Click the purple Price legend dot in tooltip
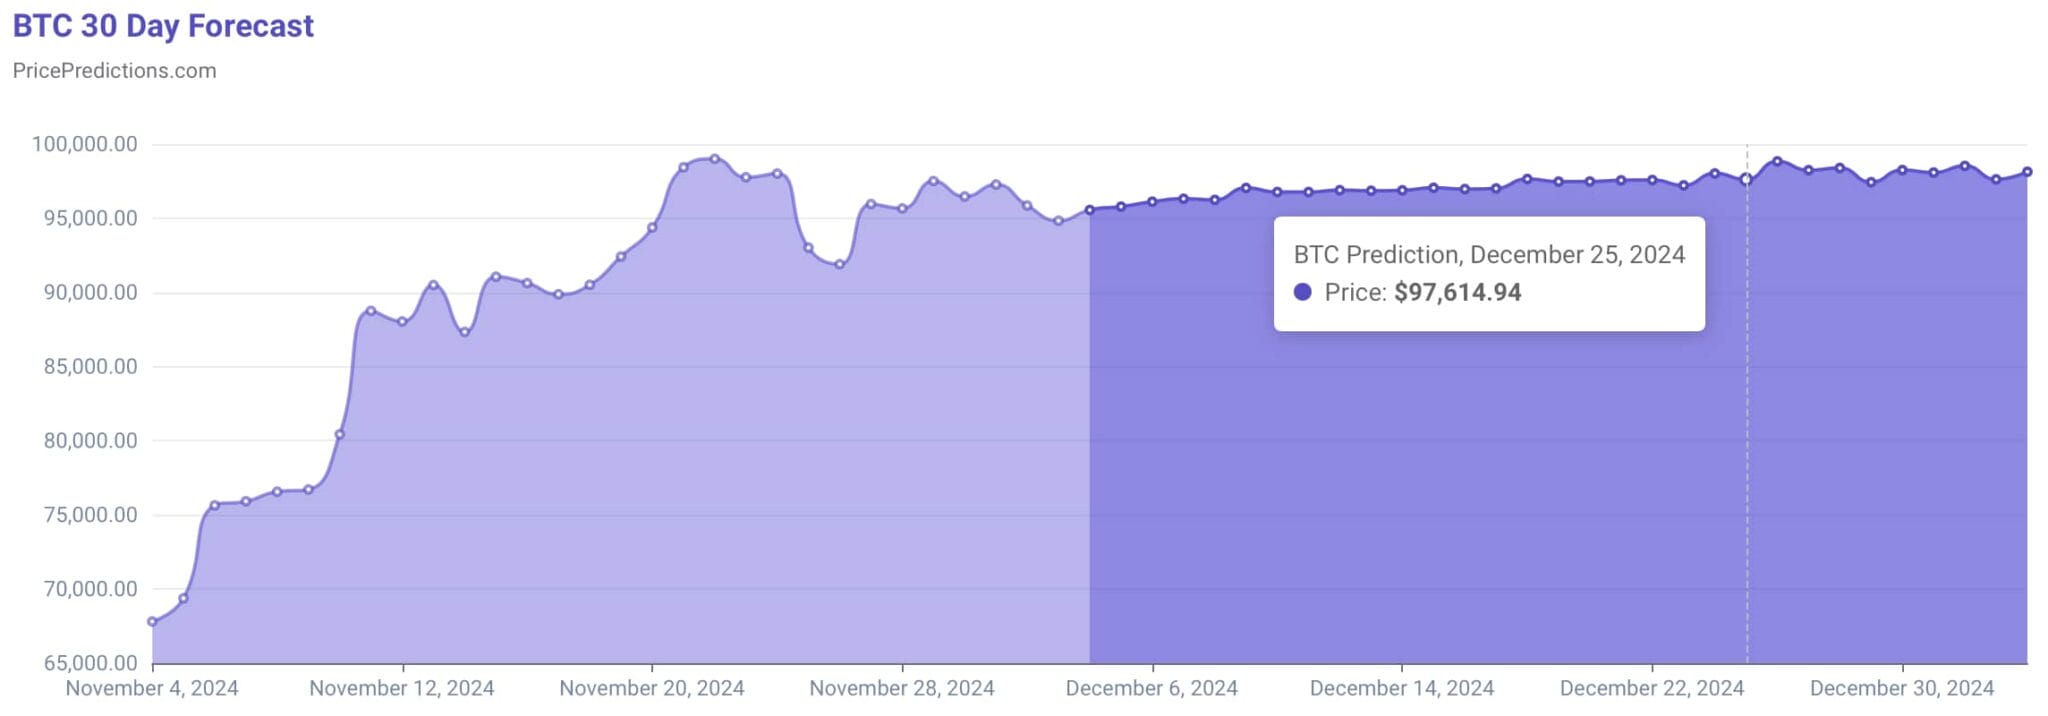This screenshot has height=716, width=2048. coord(1302,292)
